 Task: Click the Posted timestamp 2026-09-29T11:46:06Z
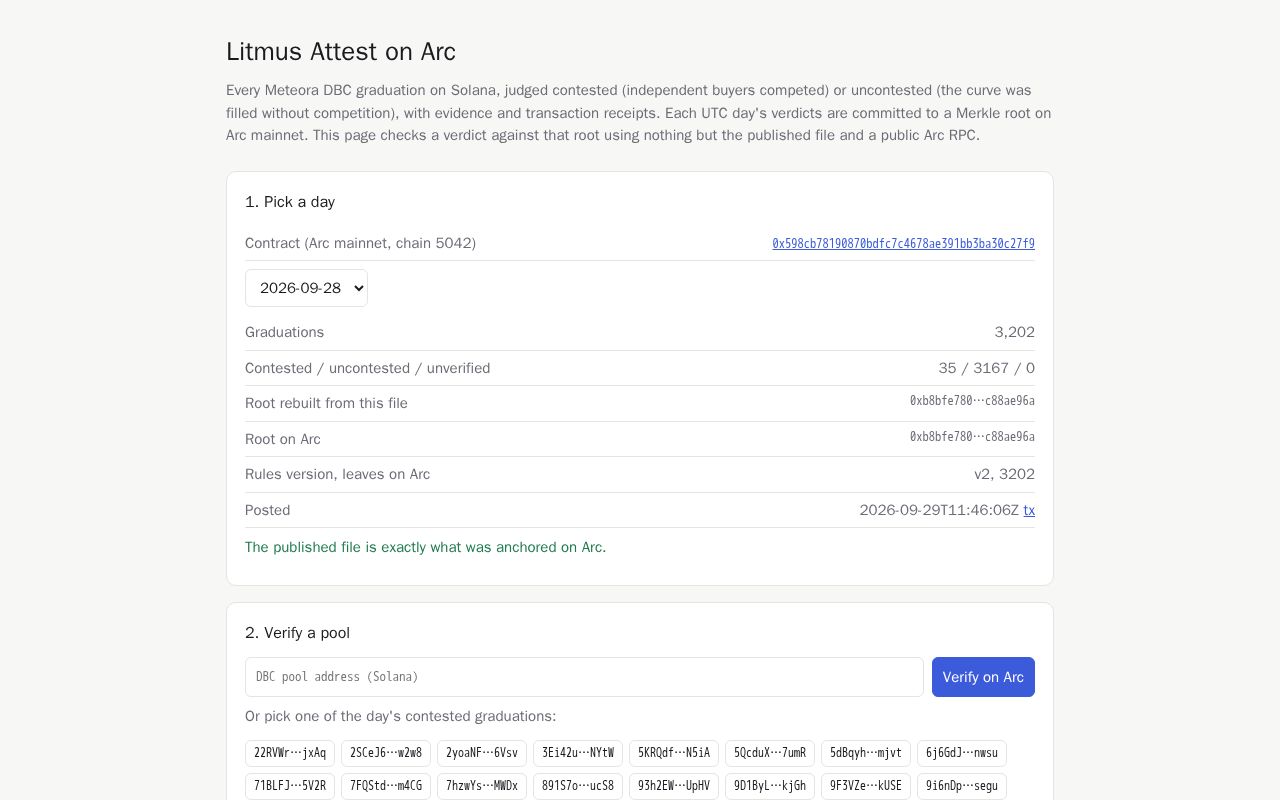[x=939, y=510]
